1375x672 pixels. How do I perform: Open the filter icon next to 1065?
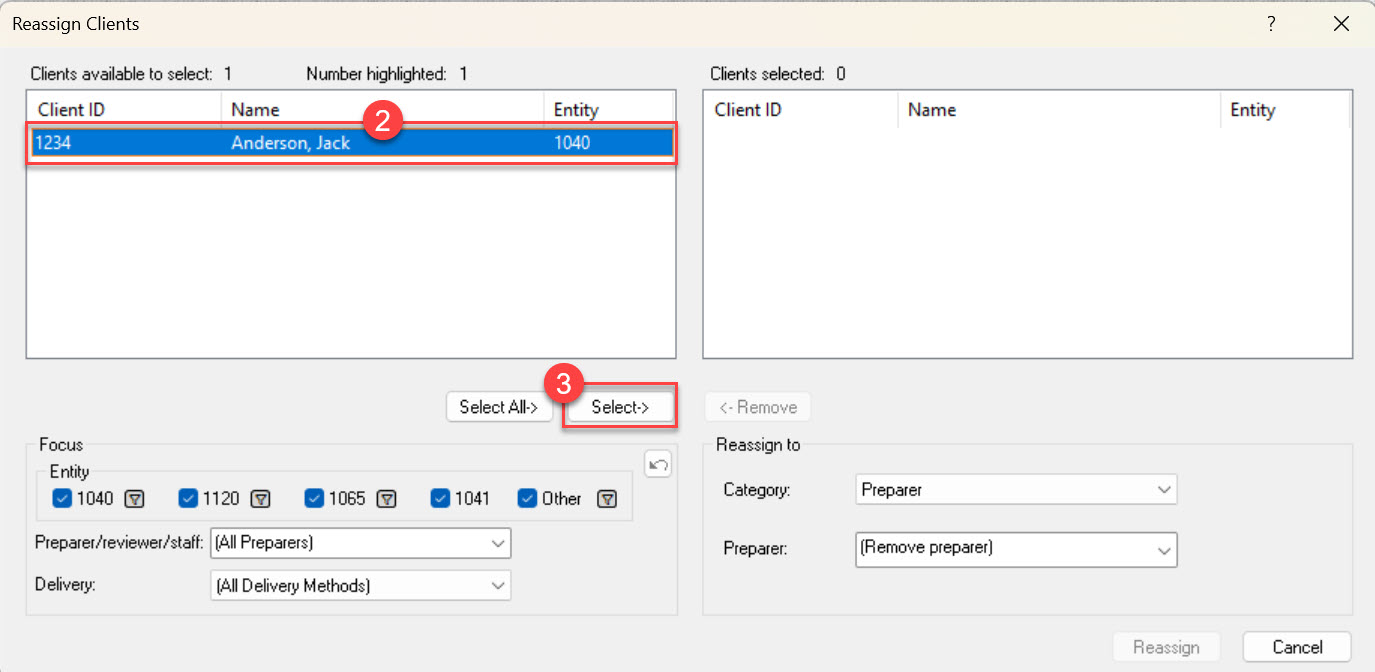(387, 499)
